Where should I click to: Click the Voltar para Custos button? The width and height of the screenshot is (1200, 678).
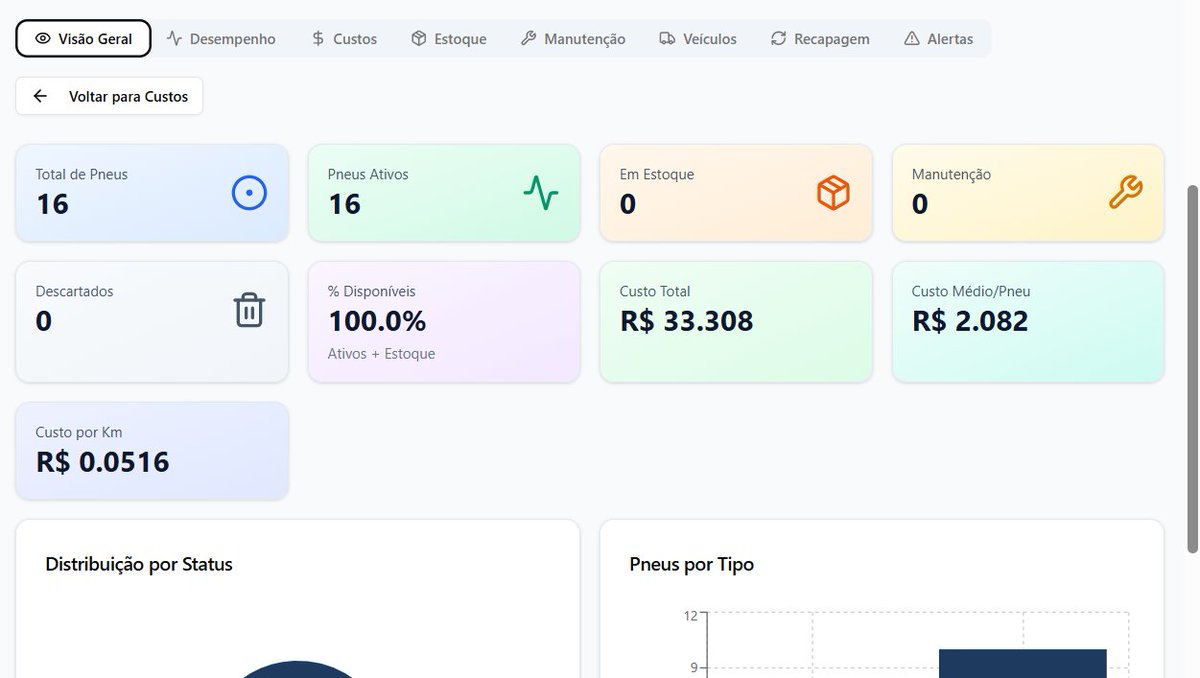click(109, 96)
